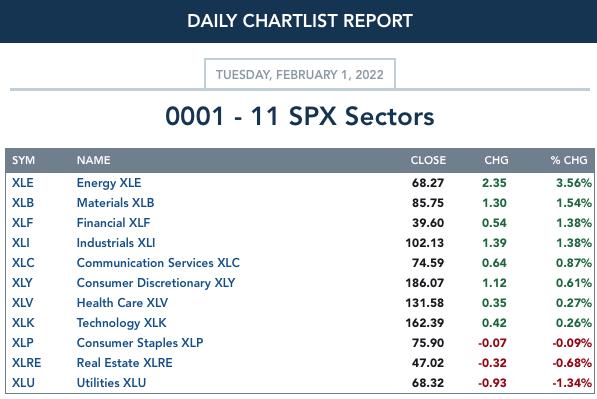Open the XLE symbol link
Viewport: 597px width, 399px height.
click(x=22, y=183)
